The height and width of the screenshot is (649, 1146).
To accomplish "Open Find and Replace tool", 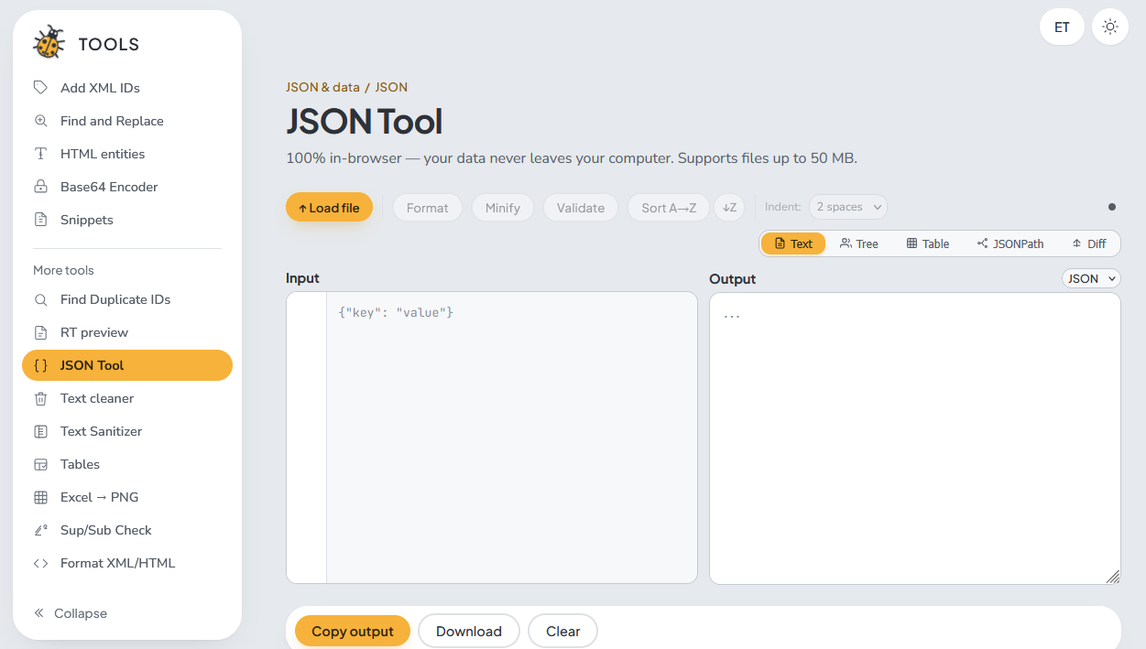I will click(x=127, y=121).
